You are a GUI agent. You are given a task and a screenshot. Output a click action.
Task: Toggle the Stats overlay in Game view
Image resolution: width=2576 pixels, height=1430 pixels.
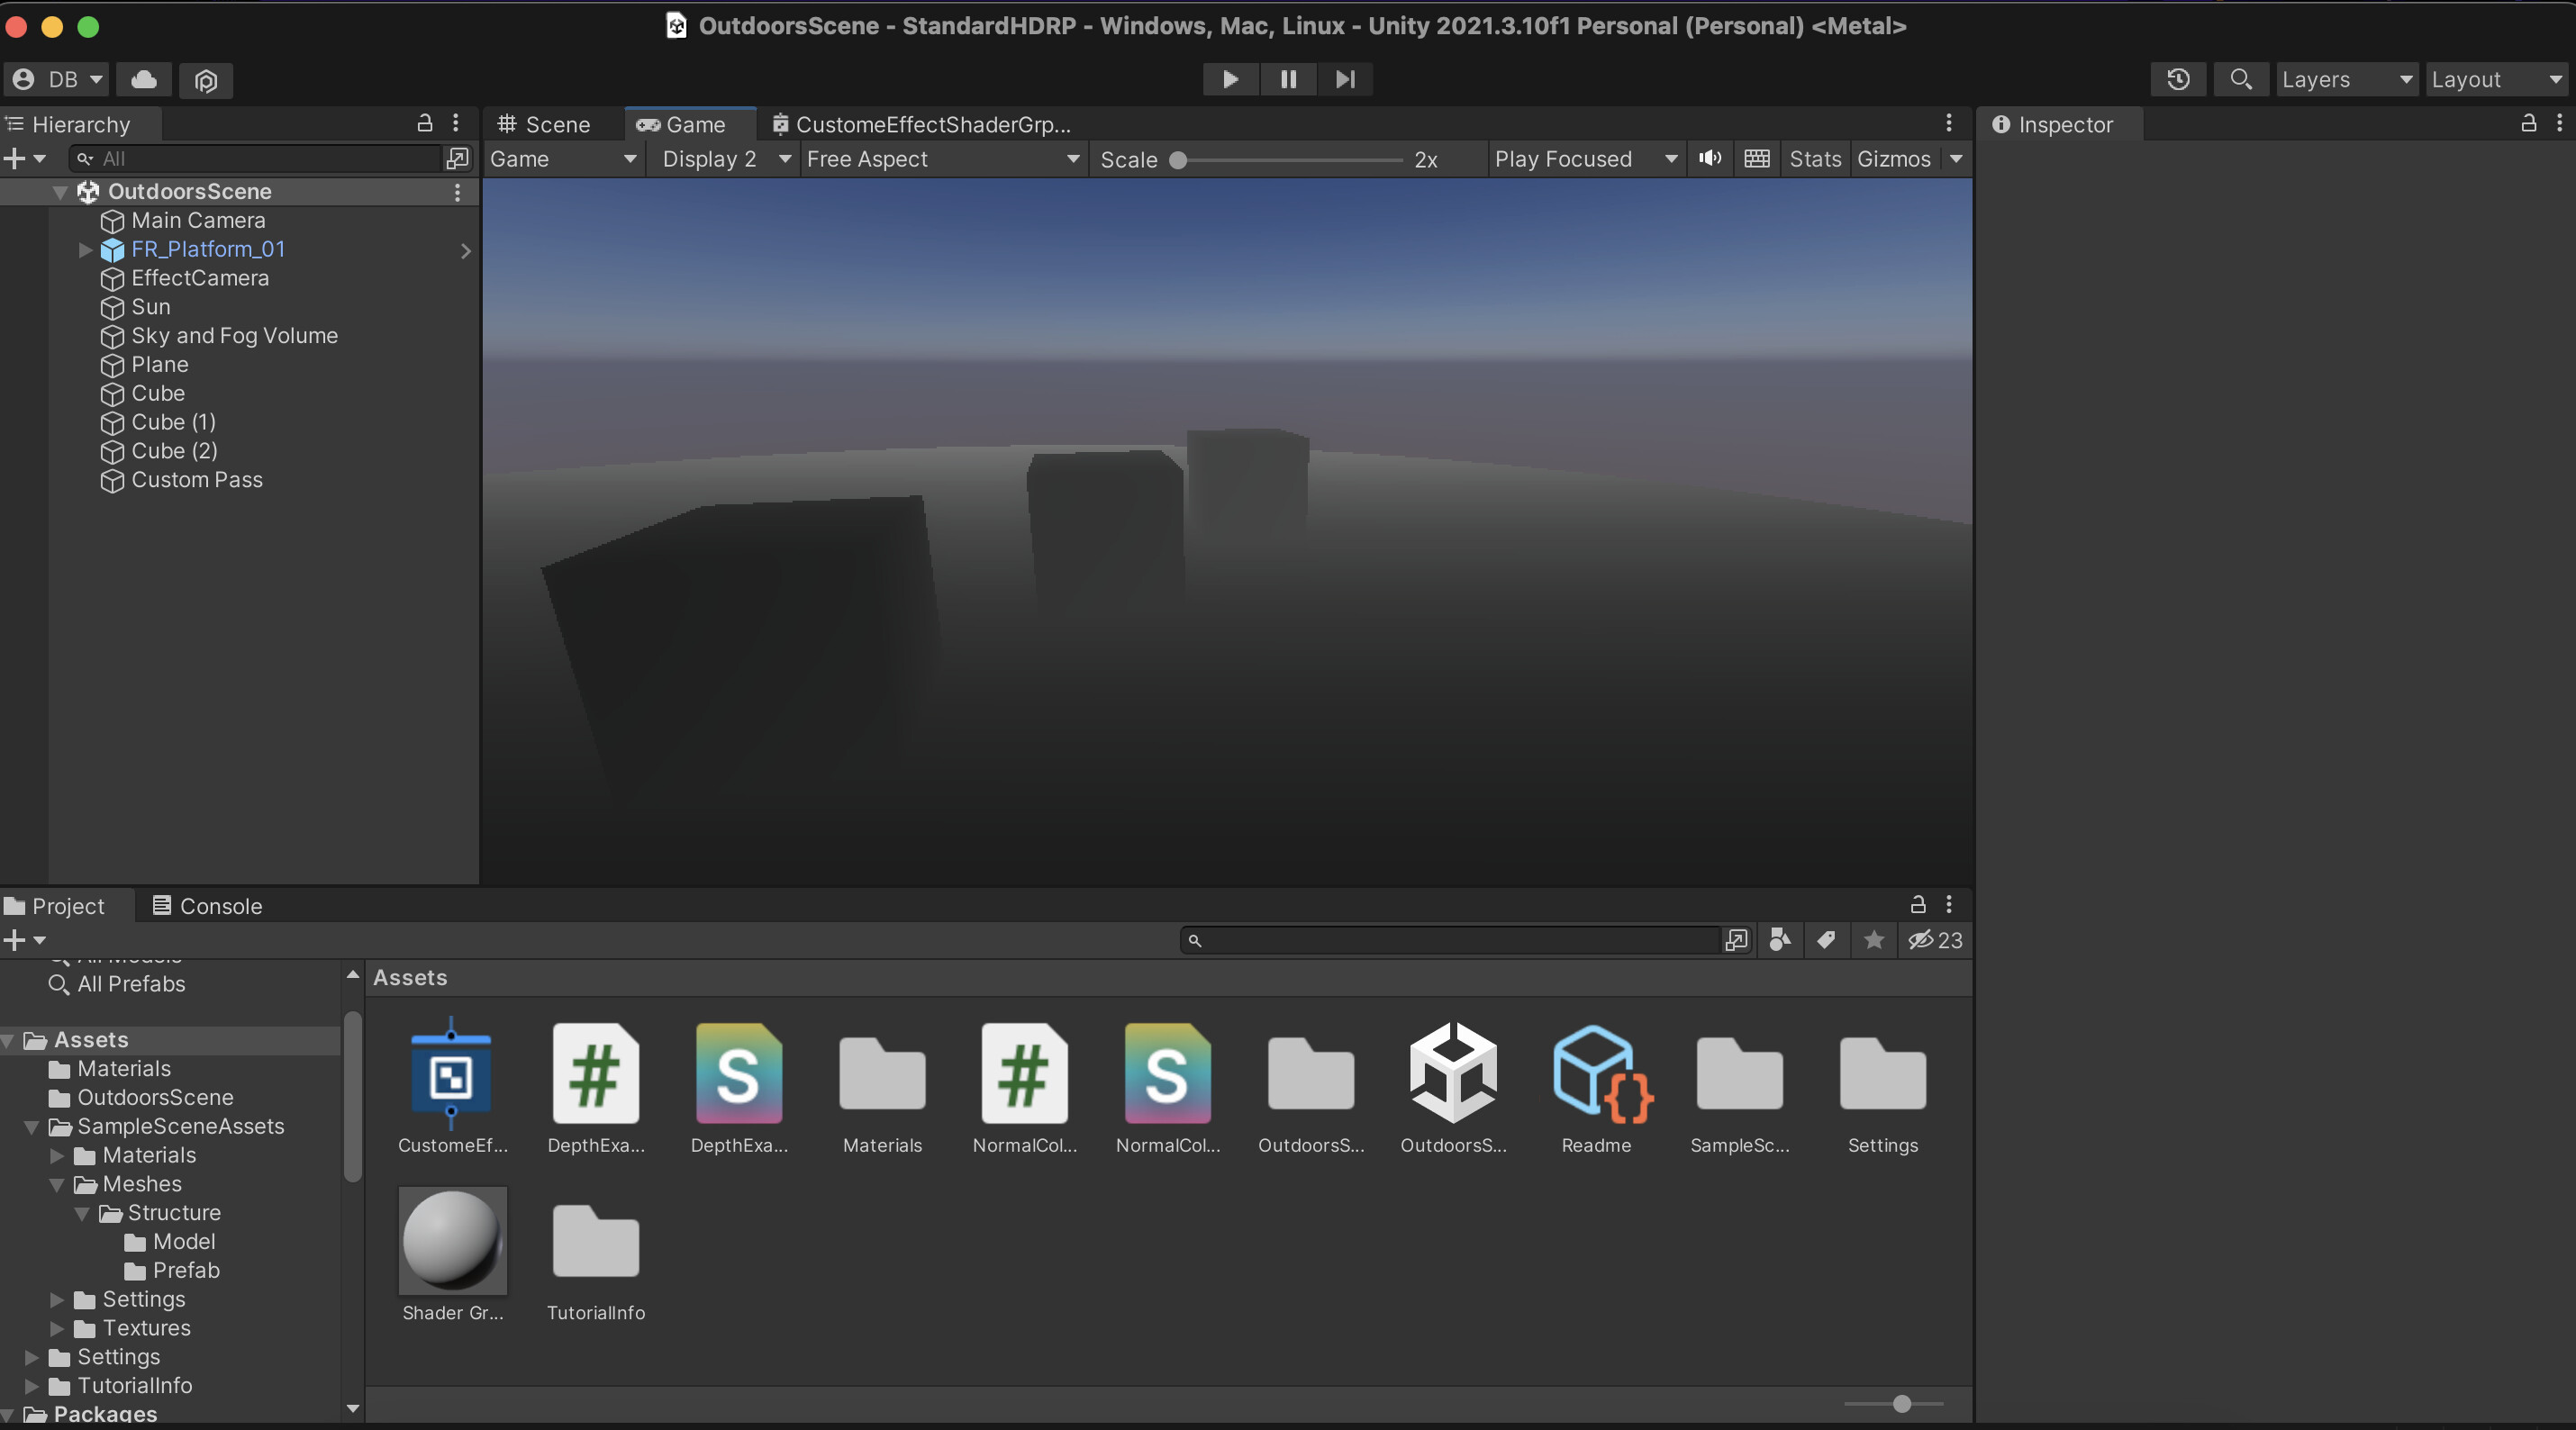pos(1814,159)
